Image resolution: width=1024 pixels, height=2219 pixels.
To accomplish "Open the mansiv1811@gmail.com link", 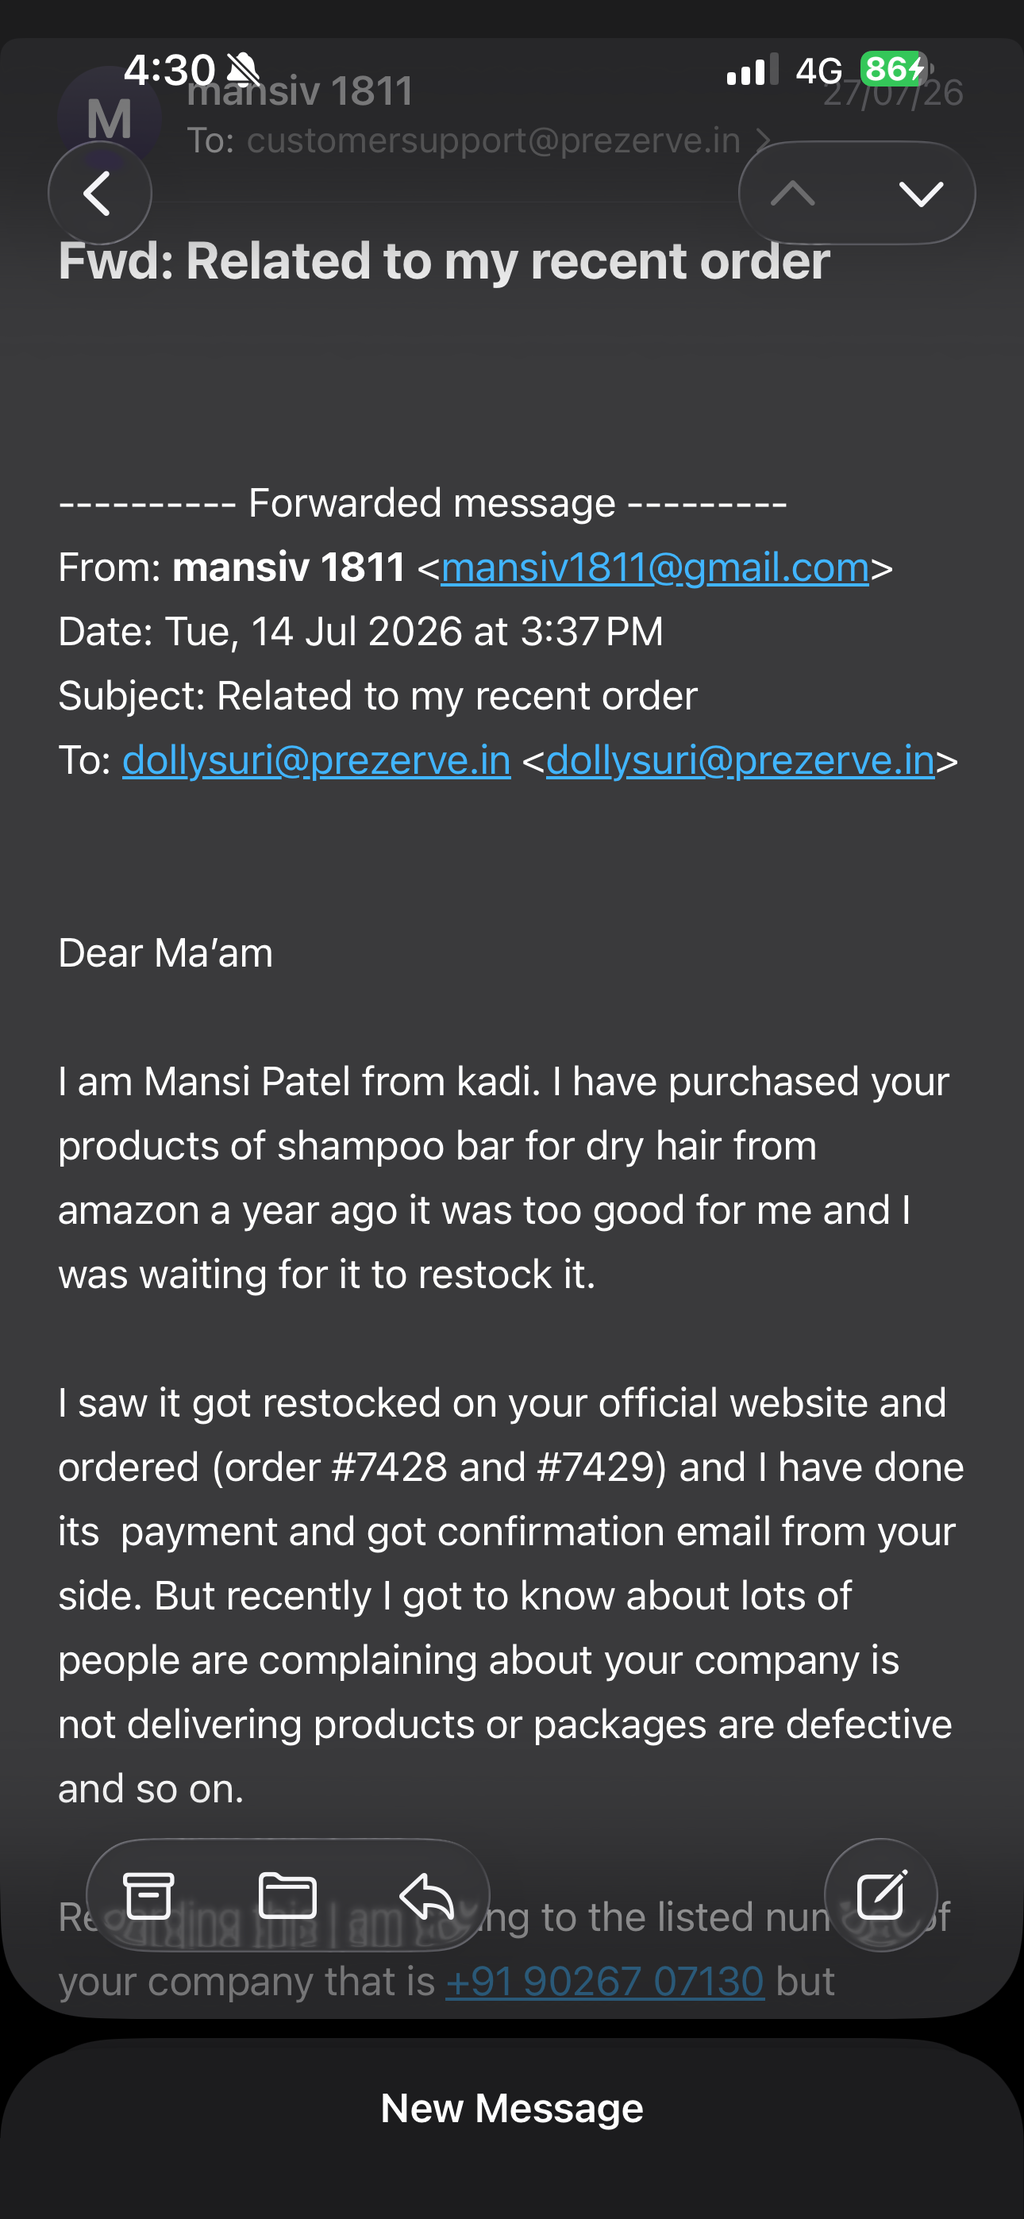I will (655, 568).
